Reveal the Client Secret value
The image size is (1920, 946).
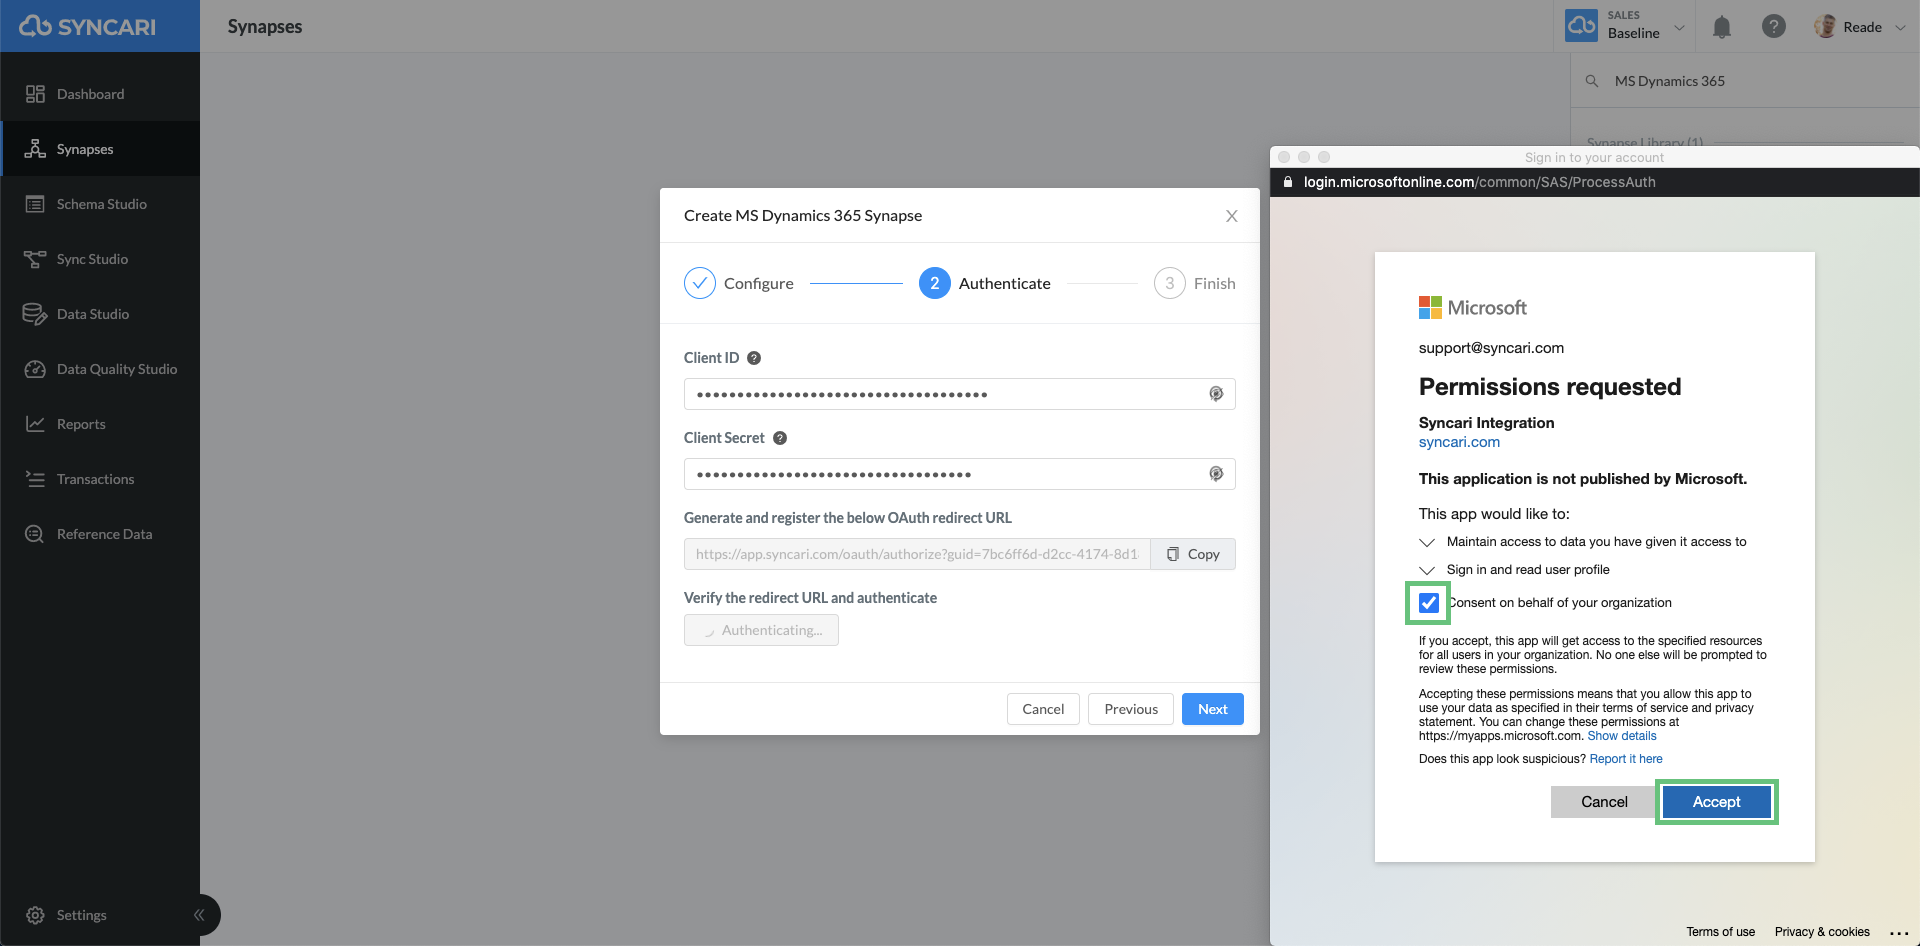coord(1216,474)
